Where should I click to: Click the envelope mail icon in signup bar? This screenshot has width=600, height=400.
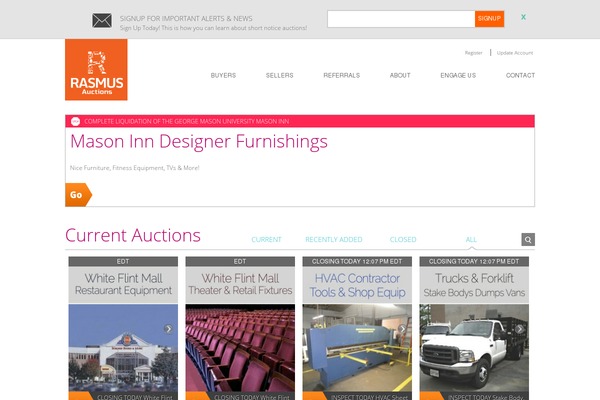pyautogui.click(x=101, y=20)
